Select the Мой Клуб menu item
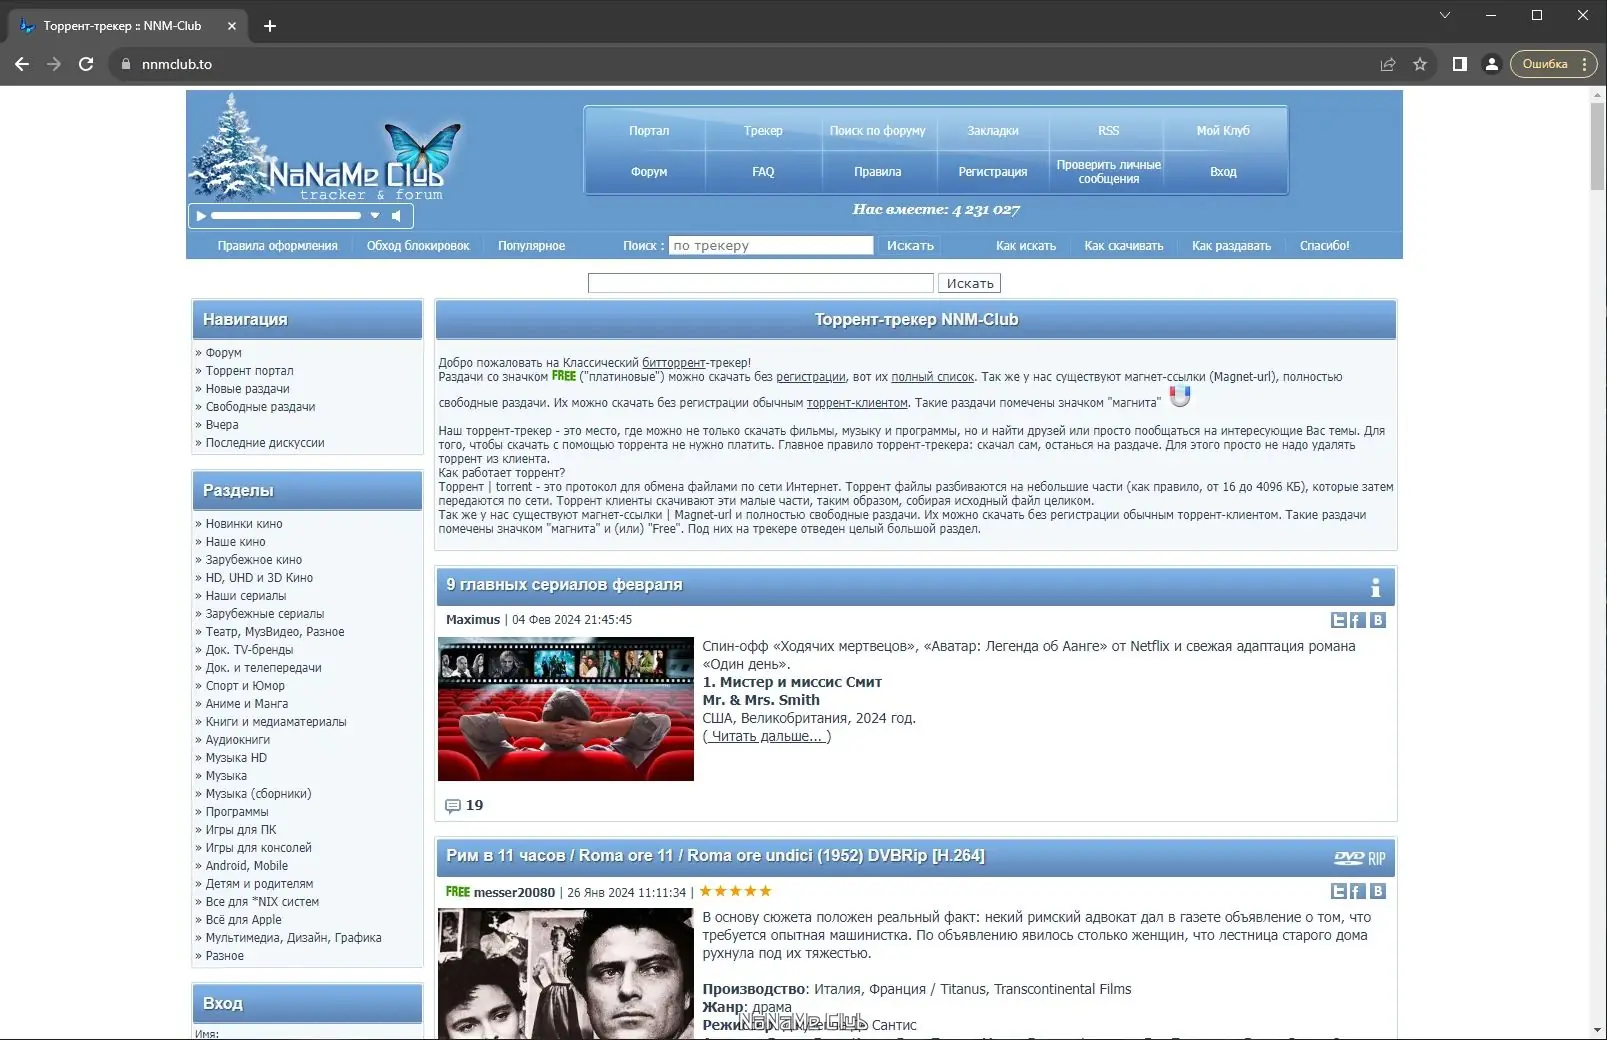Viewport: 1607px width, 1040px height. click(1223, 129)
